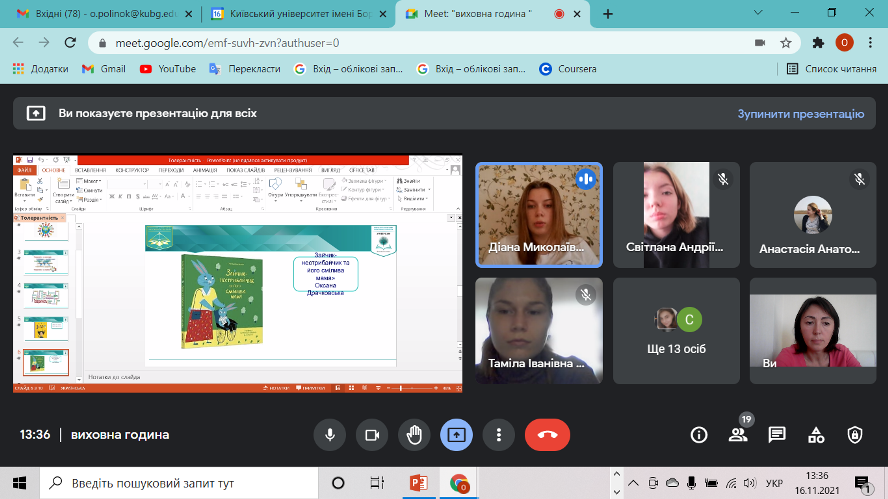Click your own video tile labeled Ви

click(x=813, y=331)
